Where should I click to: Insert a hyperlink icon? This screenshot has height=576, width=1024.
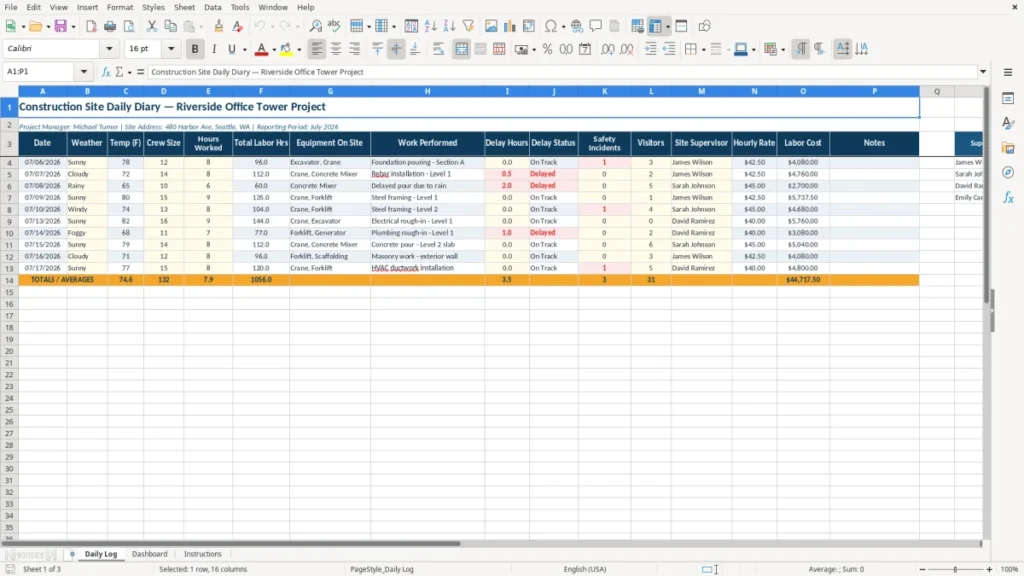coord(577,26)
